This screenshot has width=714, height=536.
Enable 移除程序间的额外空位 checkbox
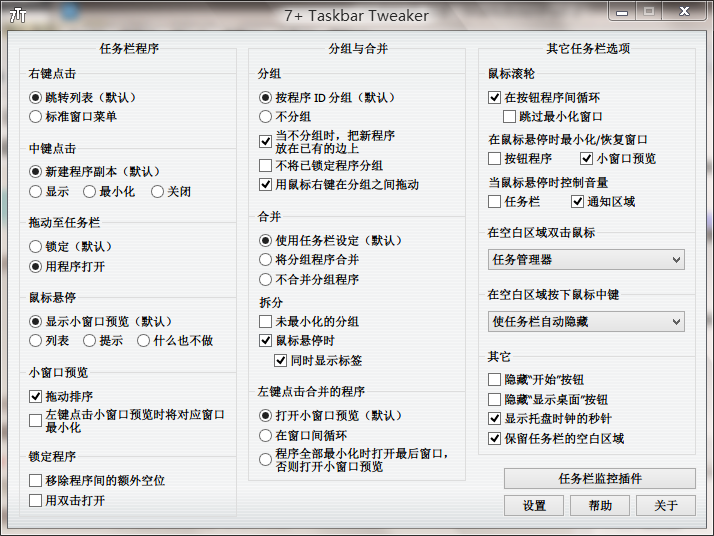(36, 481)
